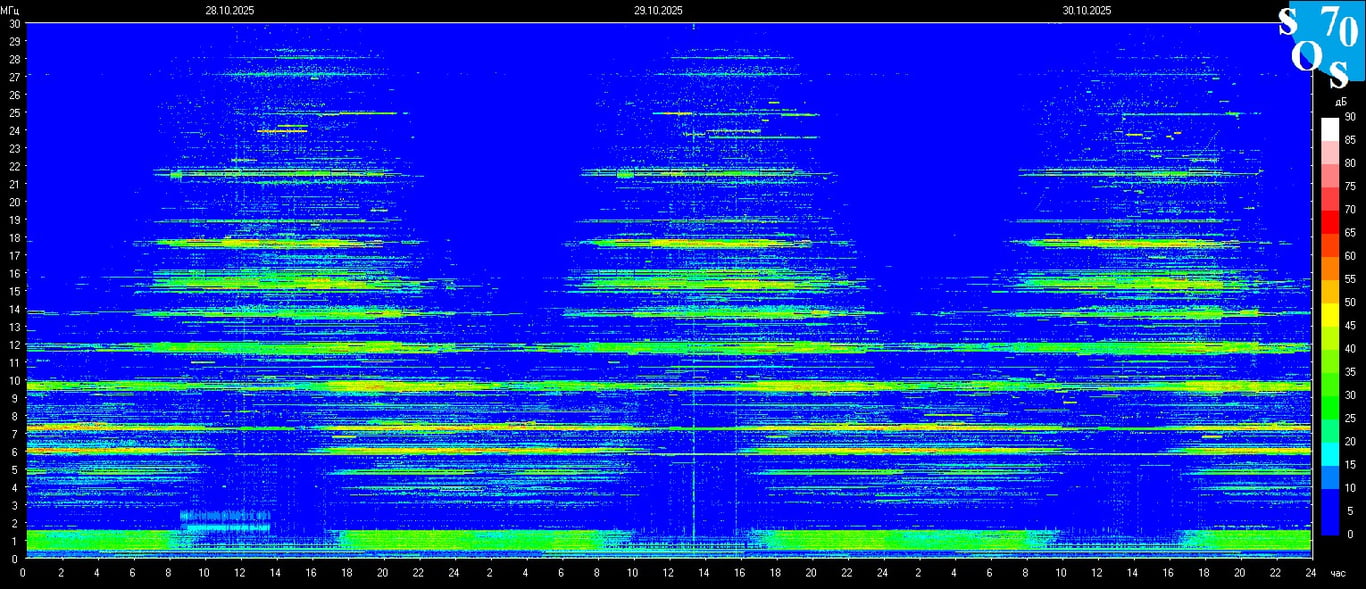The height and width of the screenshot is (589, 1366).
Task: Click the SOS 70 logo
Action: [x=1321, y=42]
